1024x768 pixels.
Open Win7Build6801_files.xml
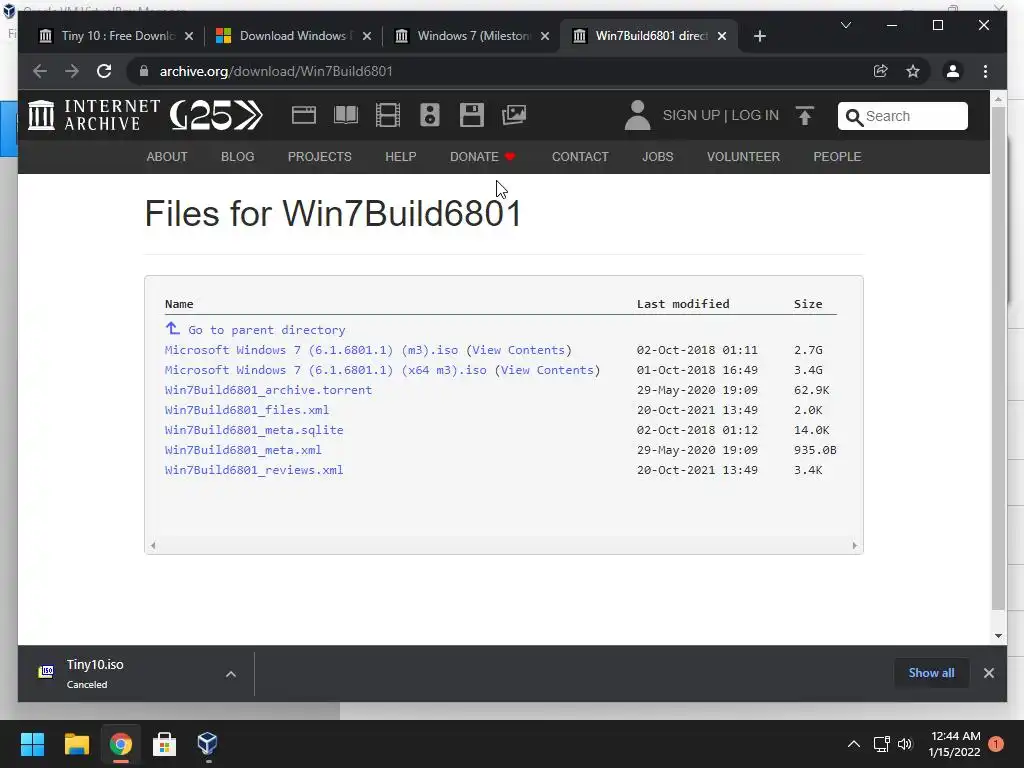[x=247, y=410]
